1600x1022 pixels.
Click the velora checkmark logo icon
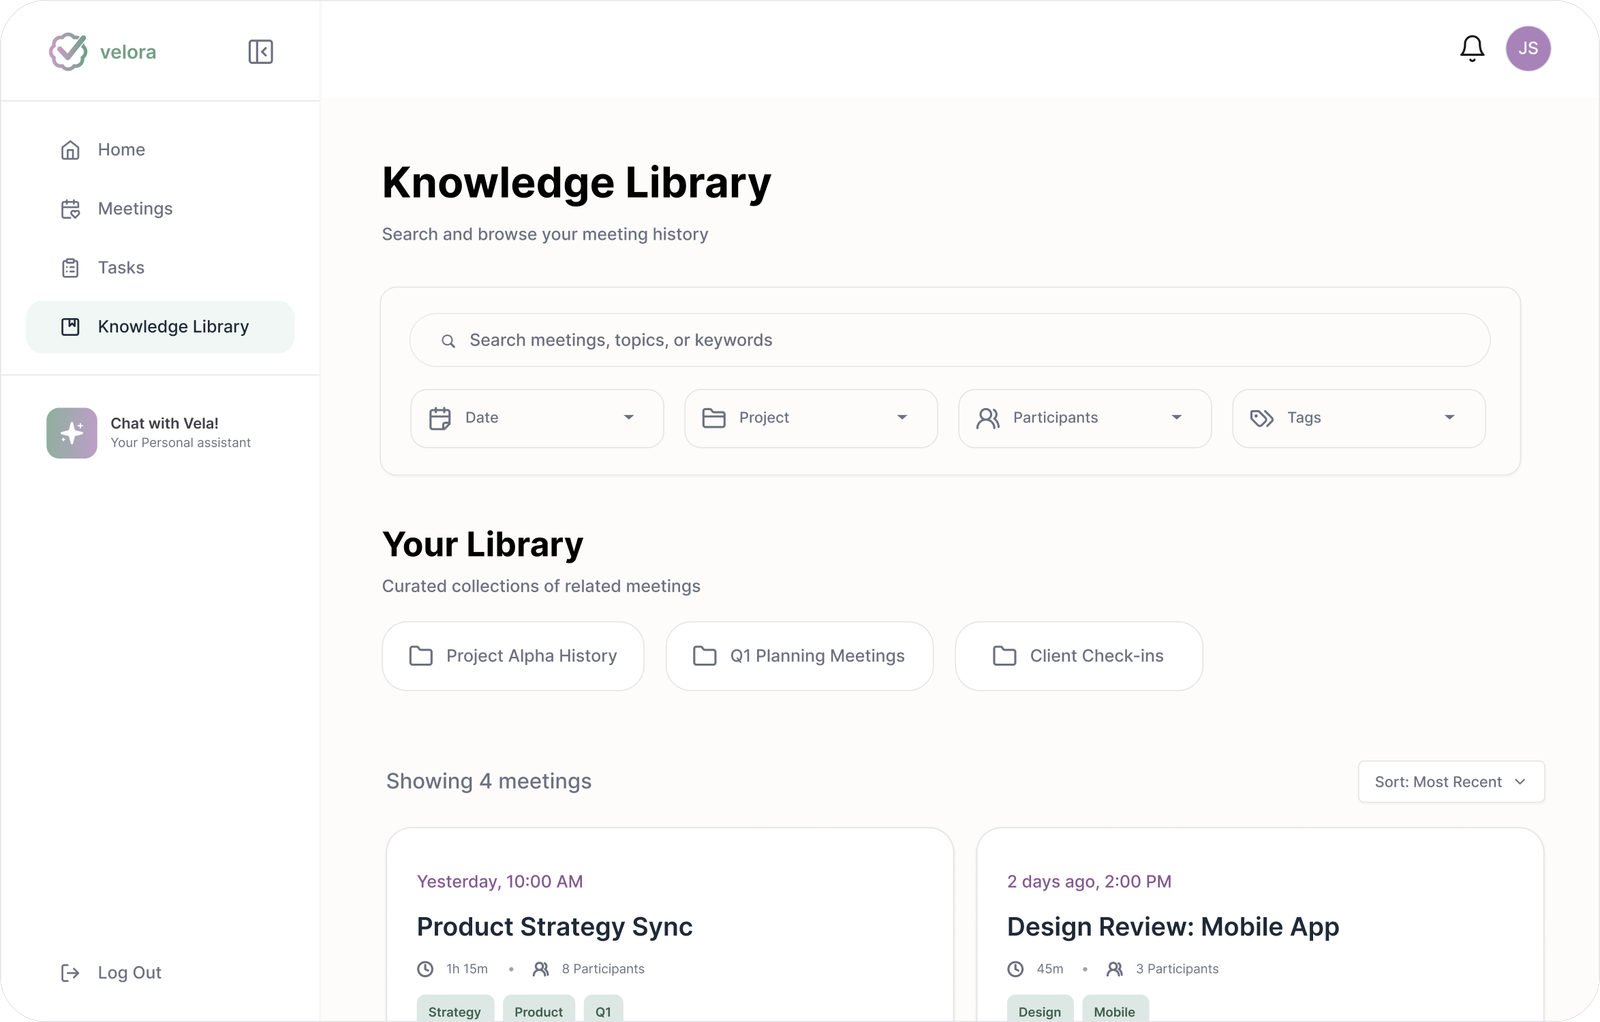point(68,51)
